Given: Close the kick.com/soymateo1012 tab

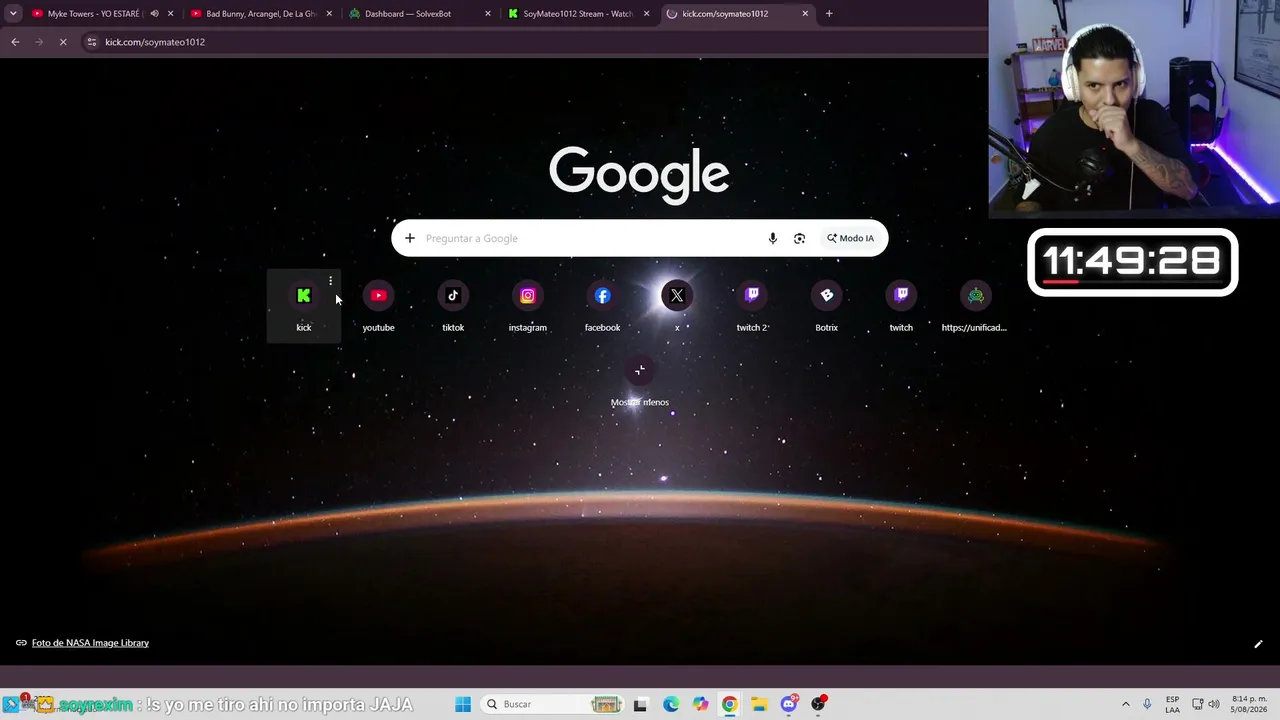Looking at the screenshot, I should pyautogui.click(x=806, y=14).
